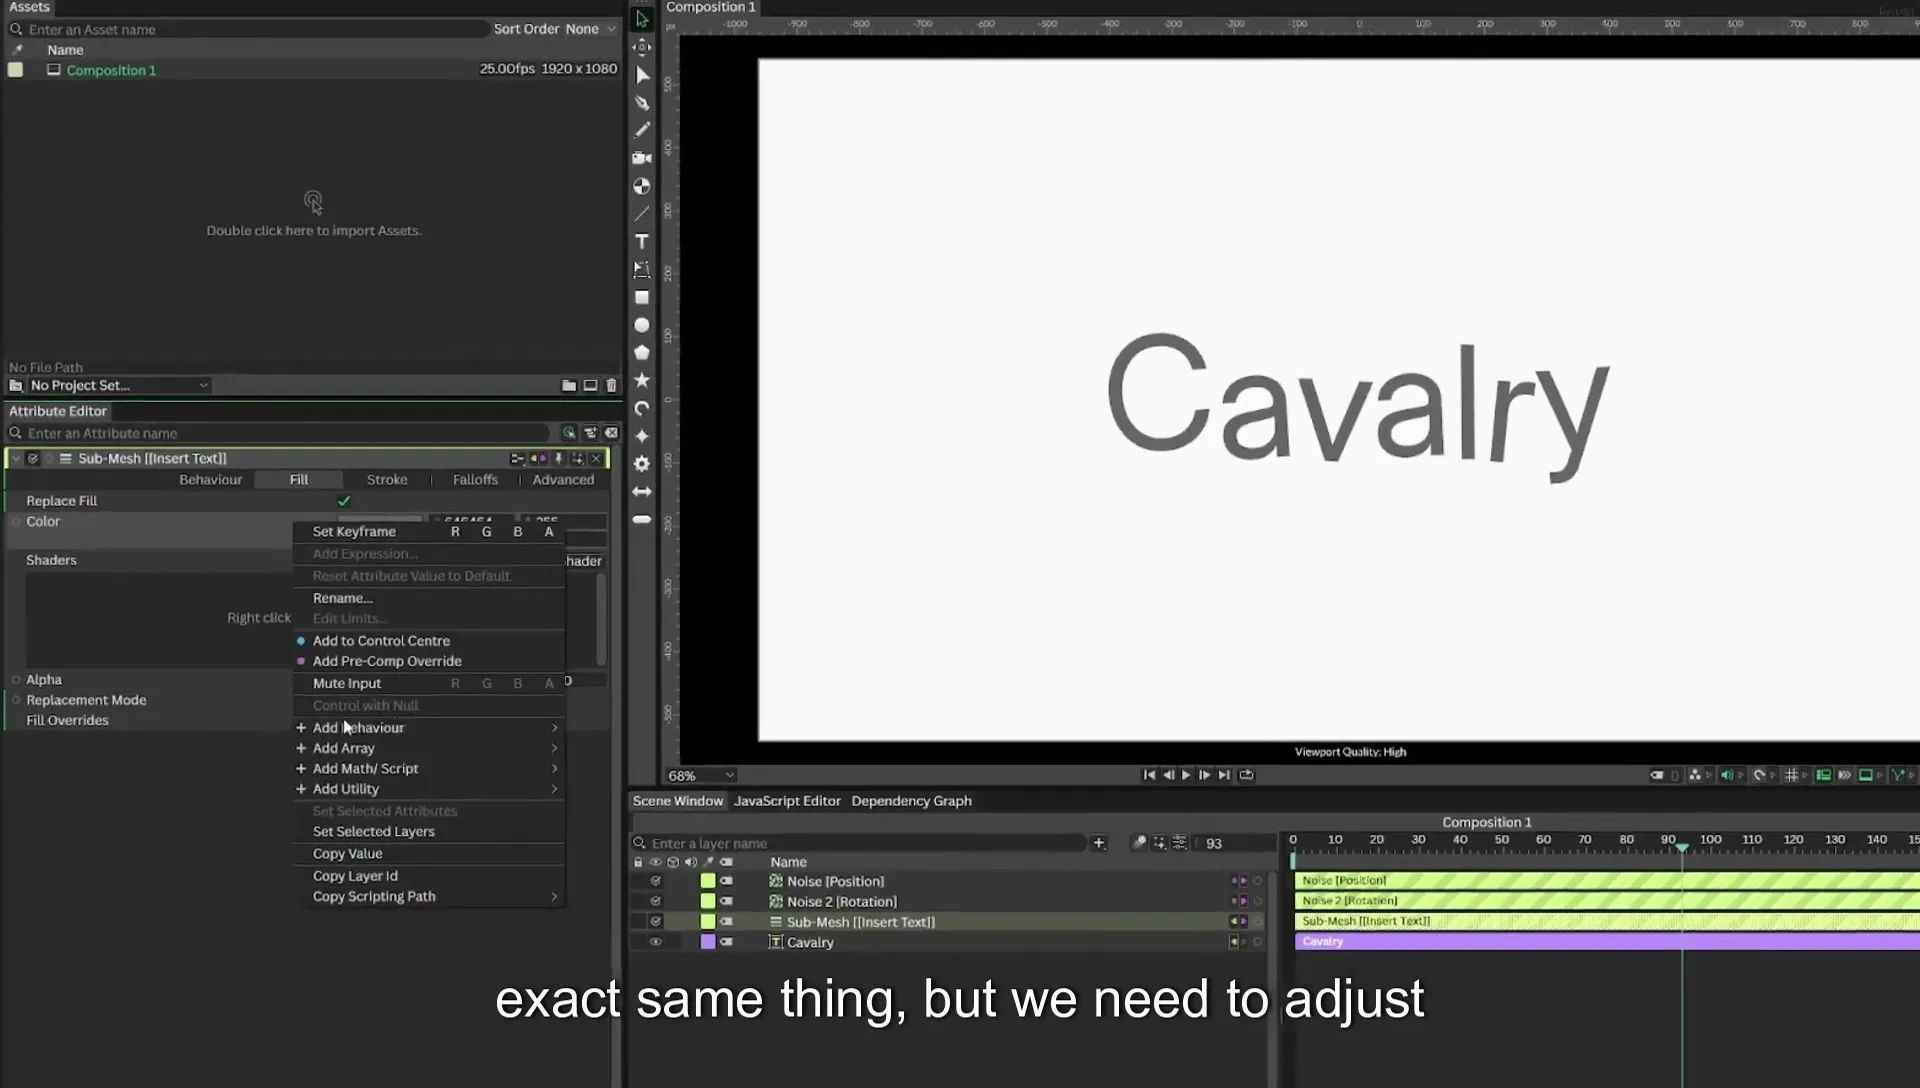Toggle the Replace Fill checkmark
The height and width of the screenshot is (1088, 1920).
point(344,501)
